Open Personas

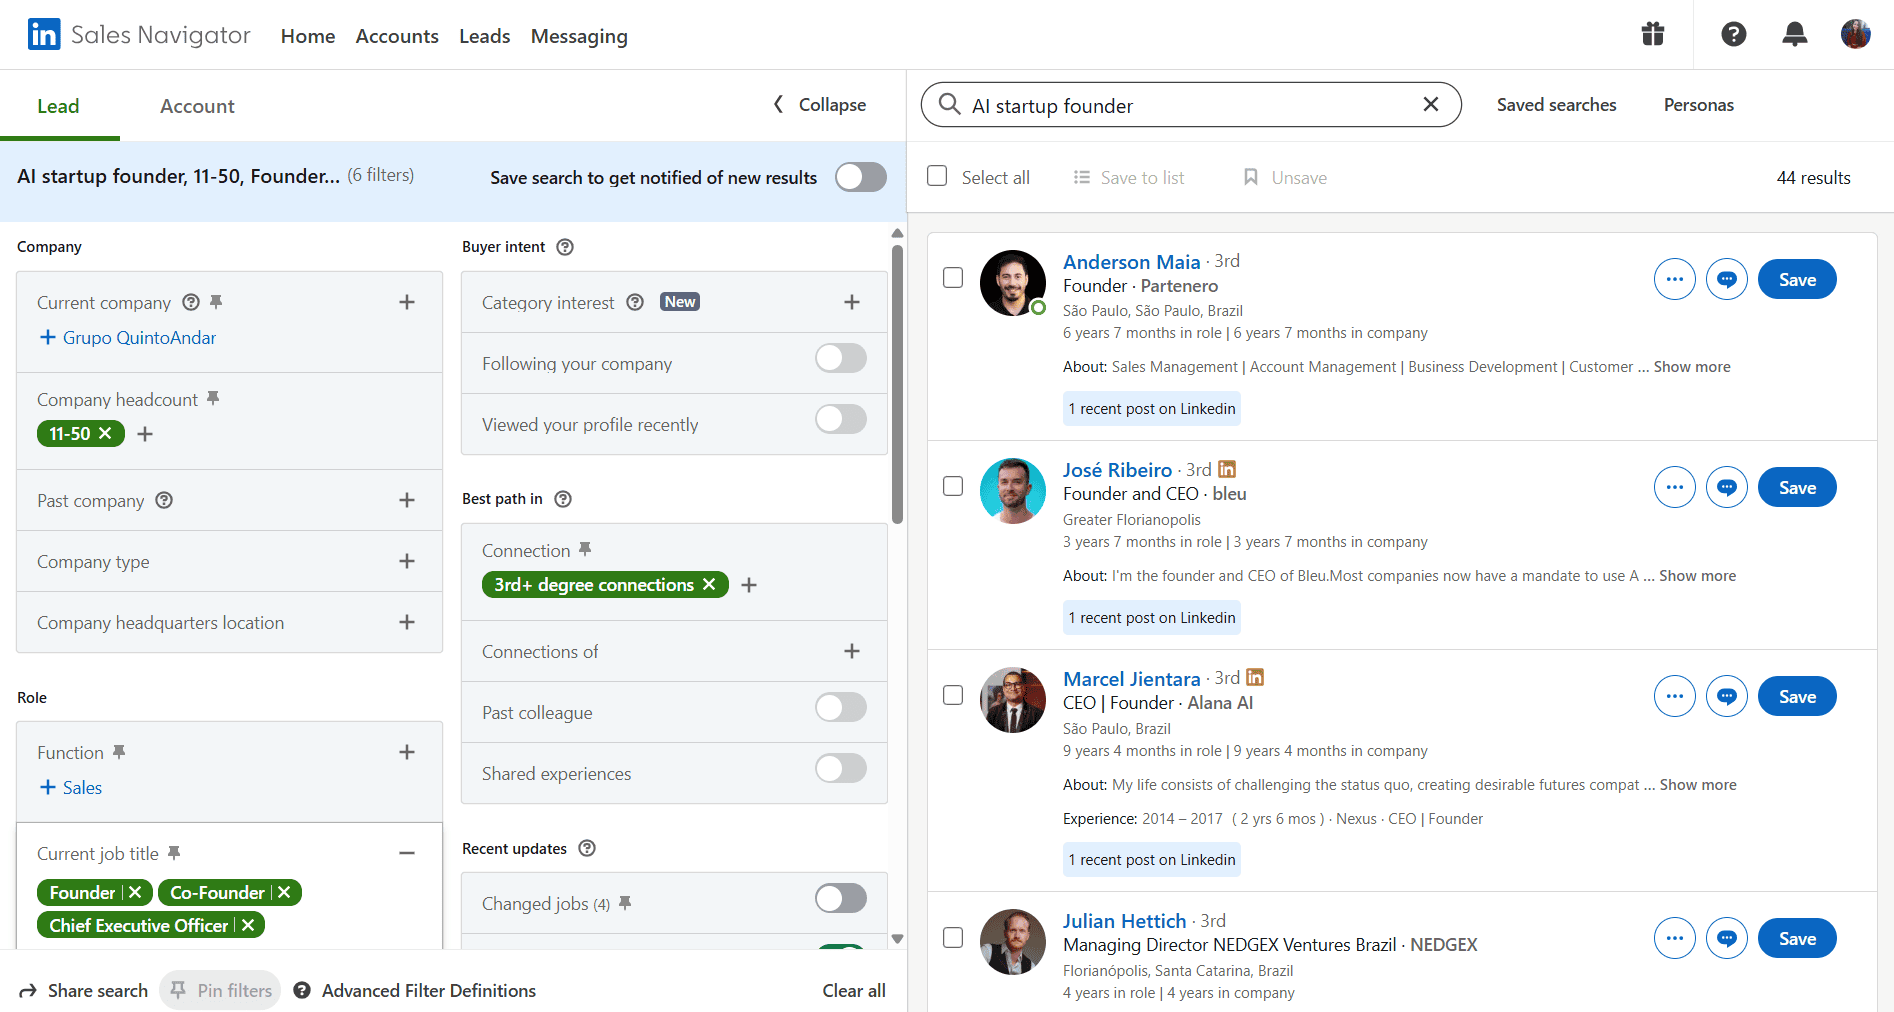tap(1699, 105)
